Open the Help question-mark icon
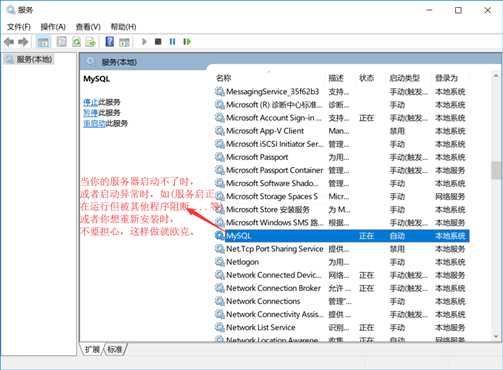This screenshot has width=503, height=370. pyautogui.click(x=109, y=42)
